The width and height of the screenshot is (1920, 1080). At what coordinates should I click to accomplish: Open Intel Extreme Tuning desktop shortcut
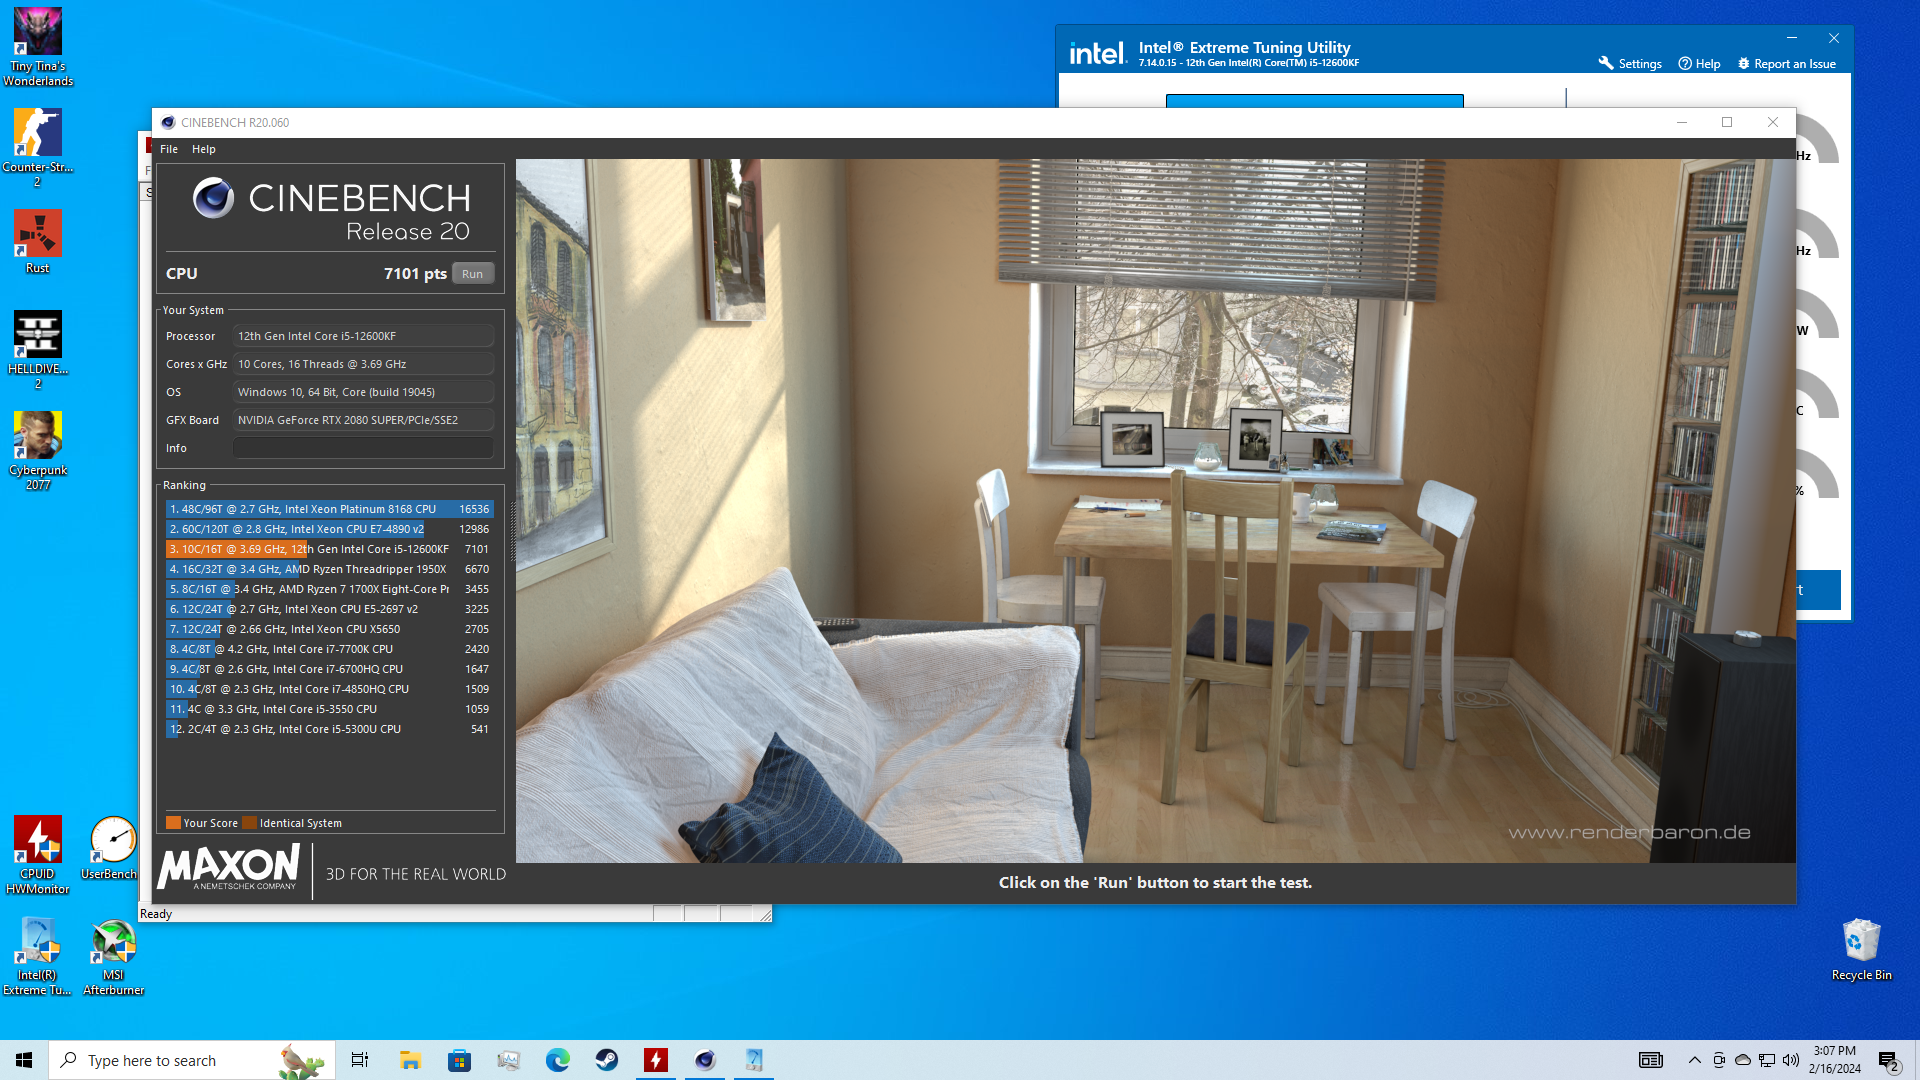click(38, 956)
